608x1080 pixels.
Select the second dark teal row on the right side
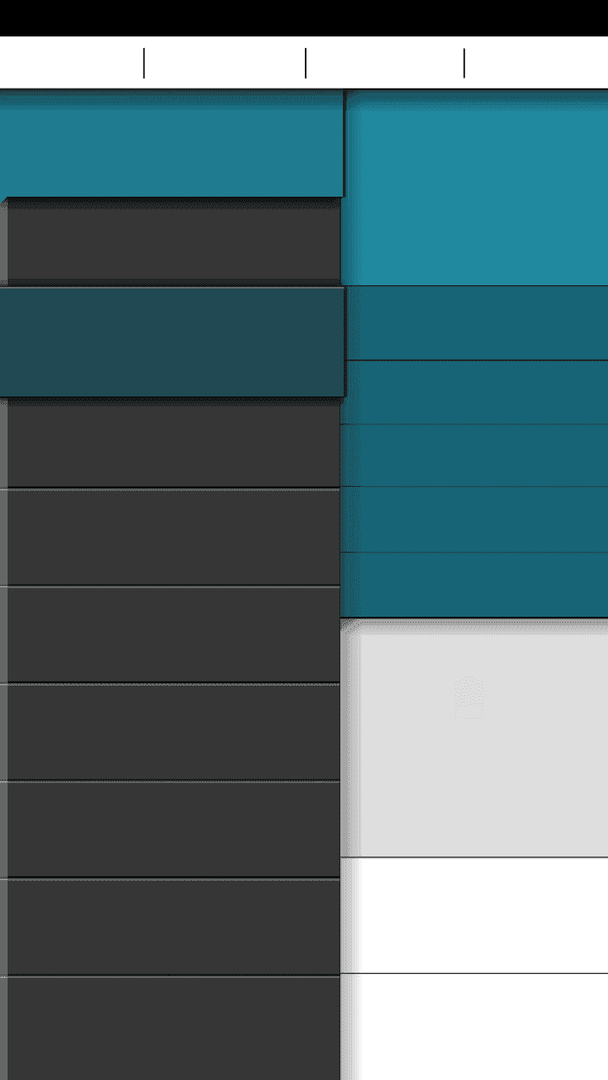click(475, 392)
